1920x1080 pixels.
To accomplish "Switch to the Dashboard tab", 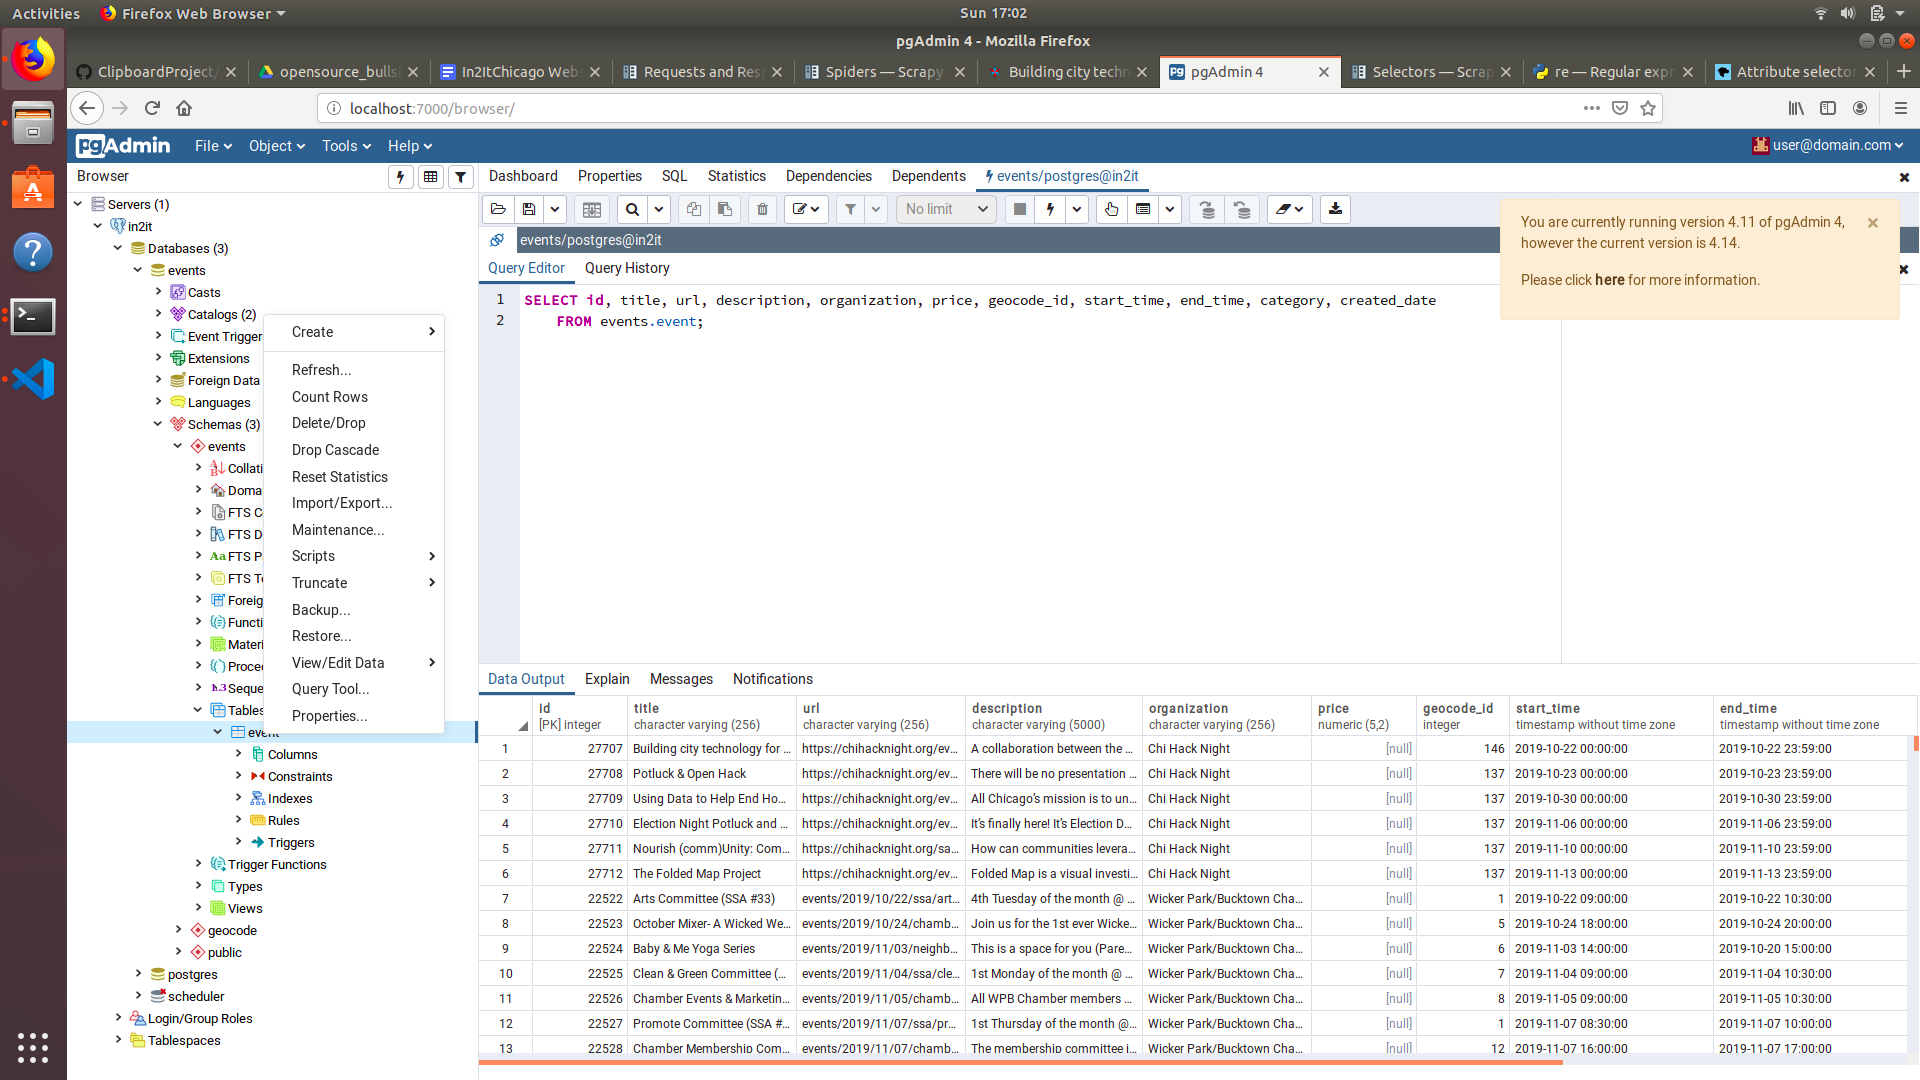I will (x=523, y=176).
